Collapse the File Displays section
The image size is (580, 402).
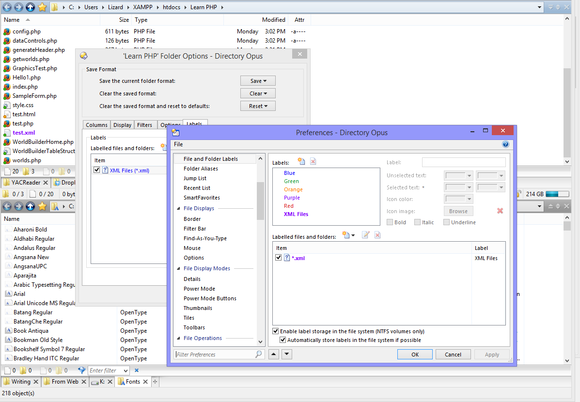178,209
